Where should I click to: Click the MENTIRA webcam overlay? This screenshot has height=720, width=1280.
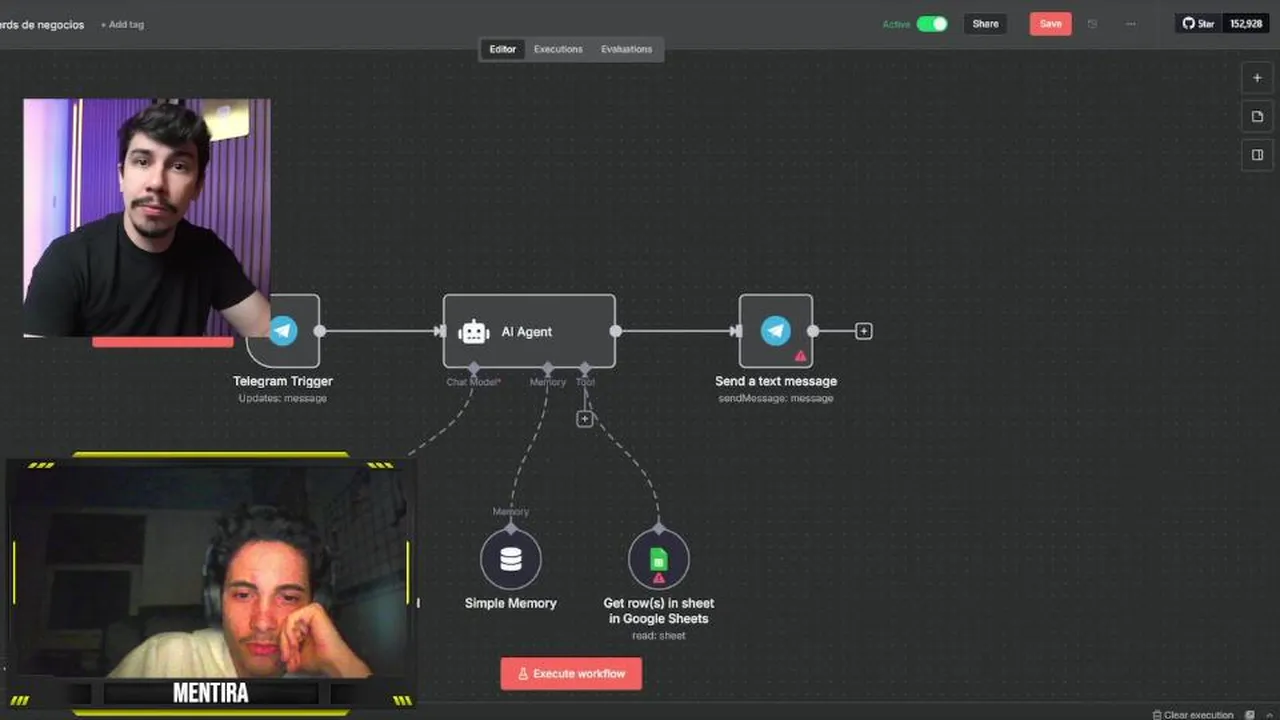pyautogui.click(x=211, y=584)
